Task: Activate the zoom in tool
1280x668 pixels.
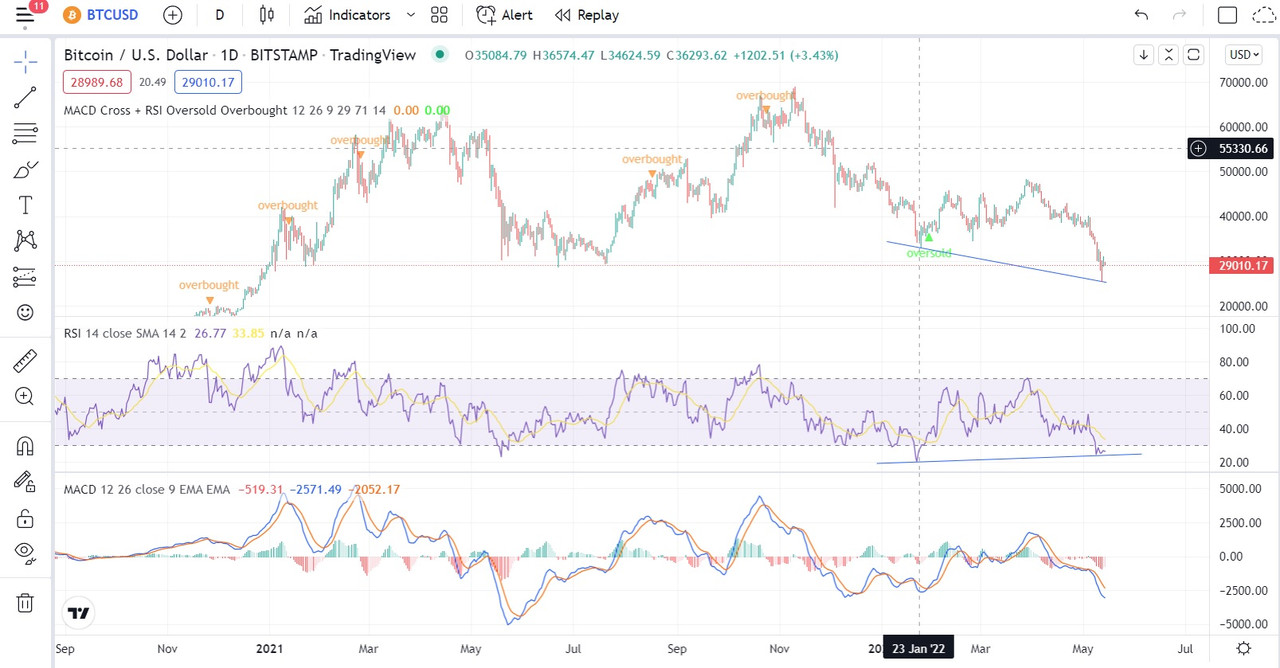Action: pos(25,396)
